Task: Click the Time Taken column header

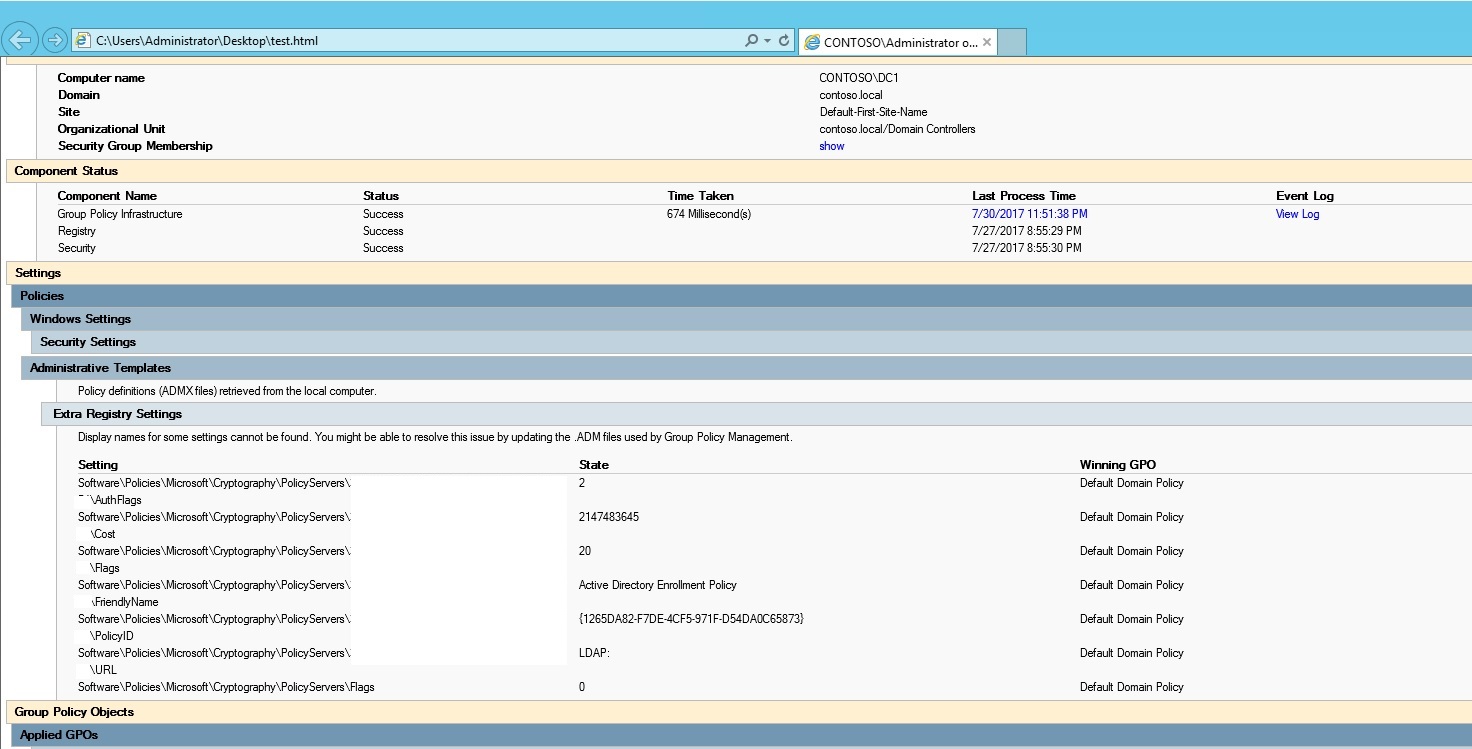Action: click(700, 196)
